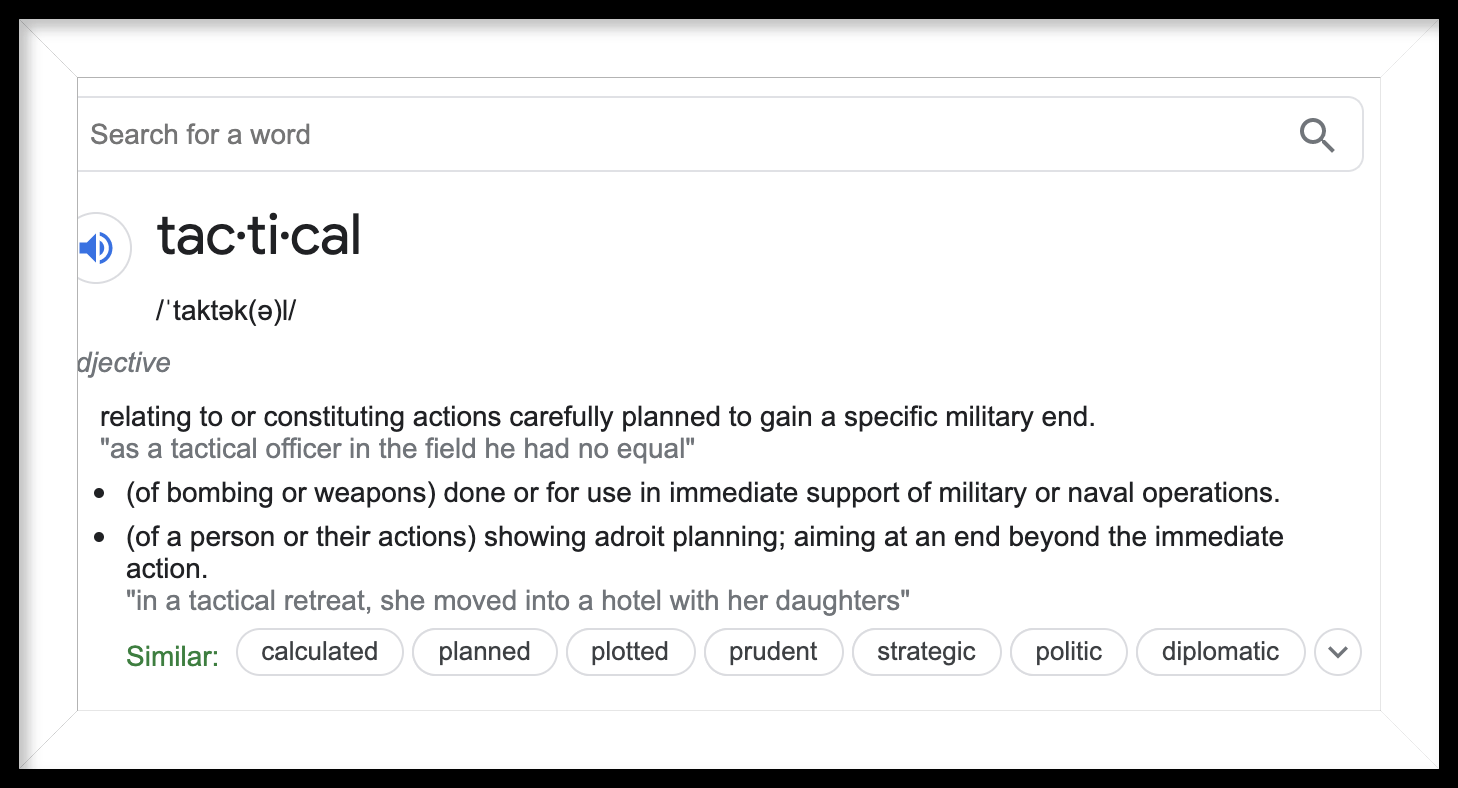Choose the 'prudent' synonym chip

773,652
